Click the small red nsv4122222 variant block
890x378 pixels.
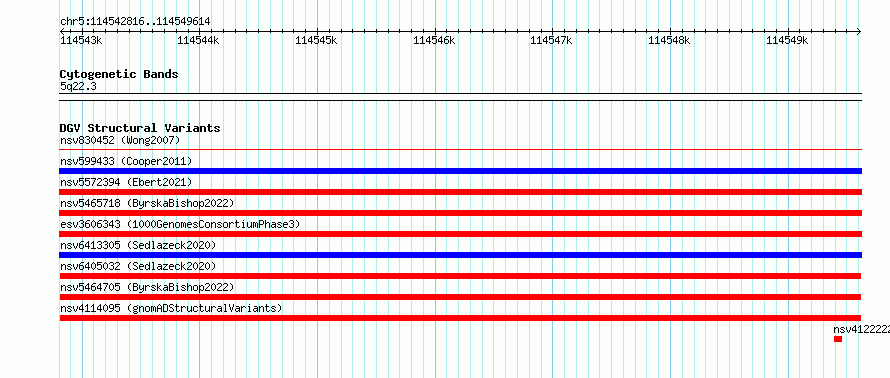838,339
